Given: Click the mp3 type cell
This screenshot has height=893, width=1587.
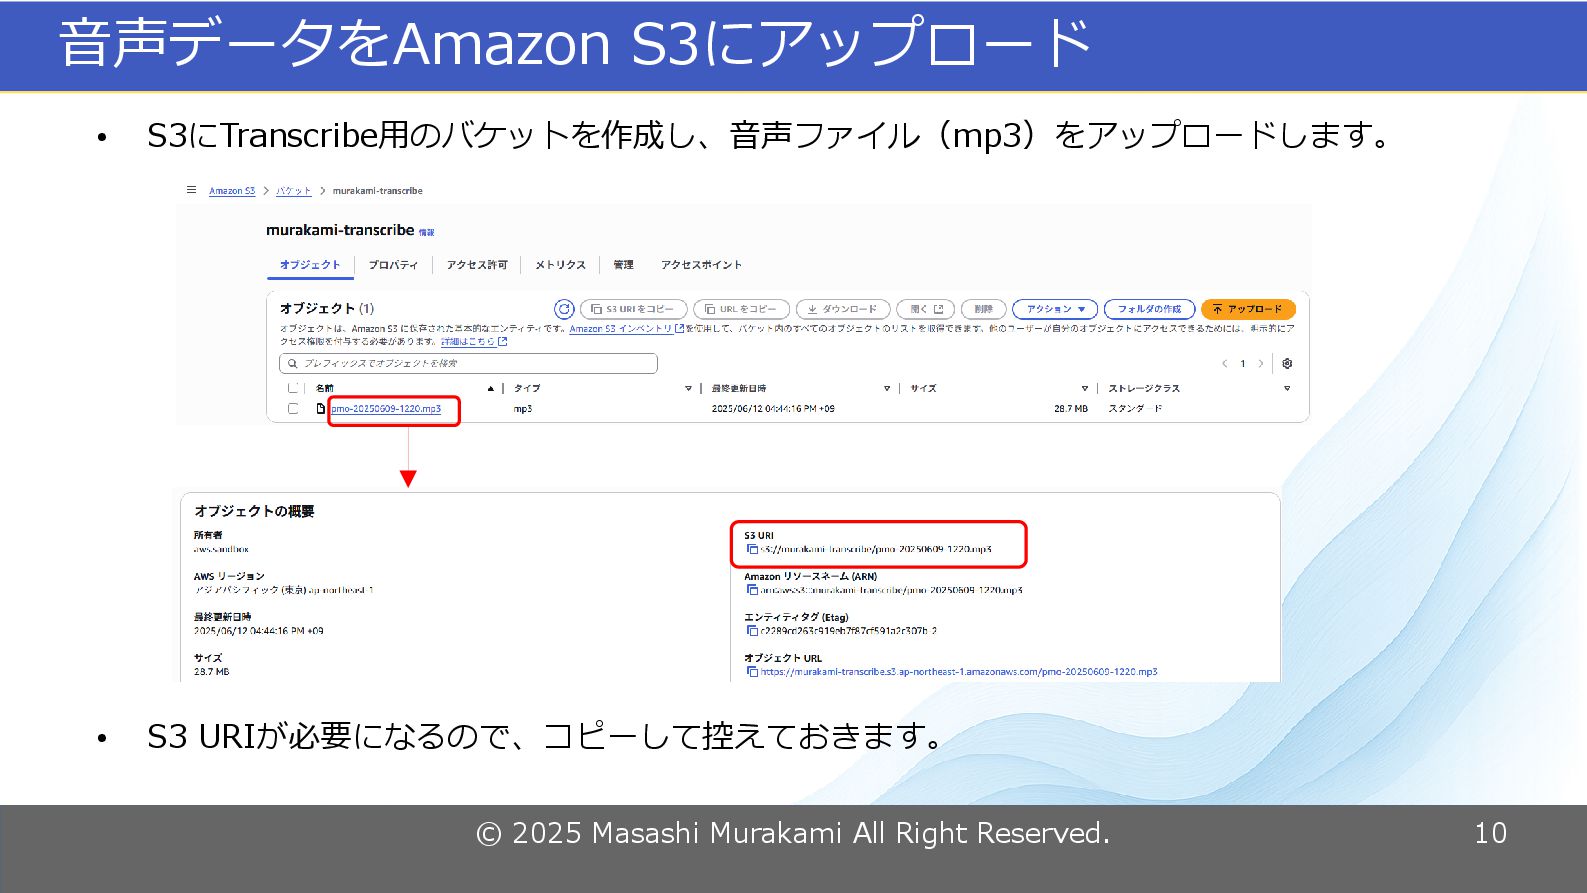Looking at the screenshot, I should pos(523,408).
